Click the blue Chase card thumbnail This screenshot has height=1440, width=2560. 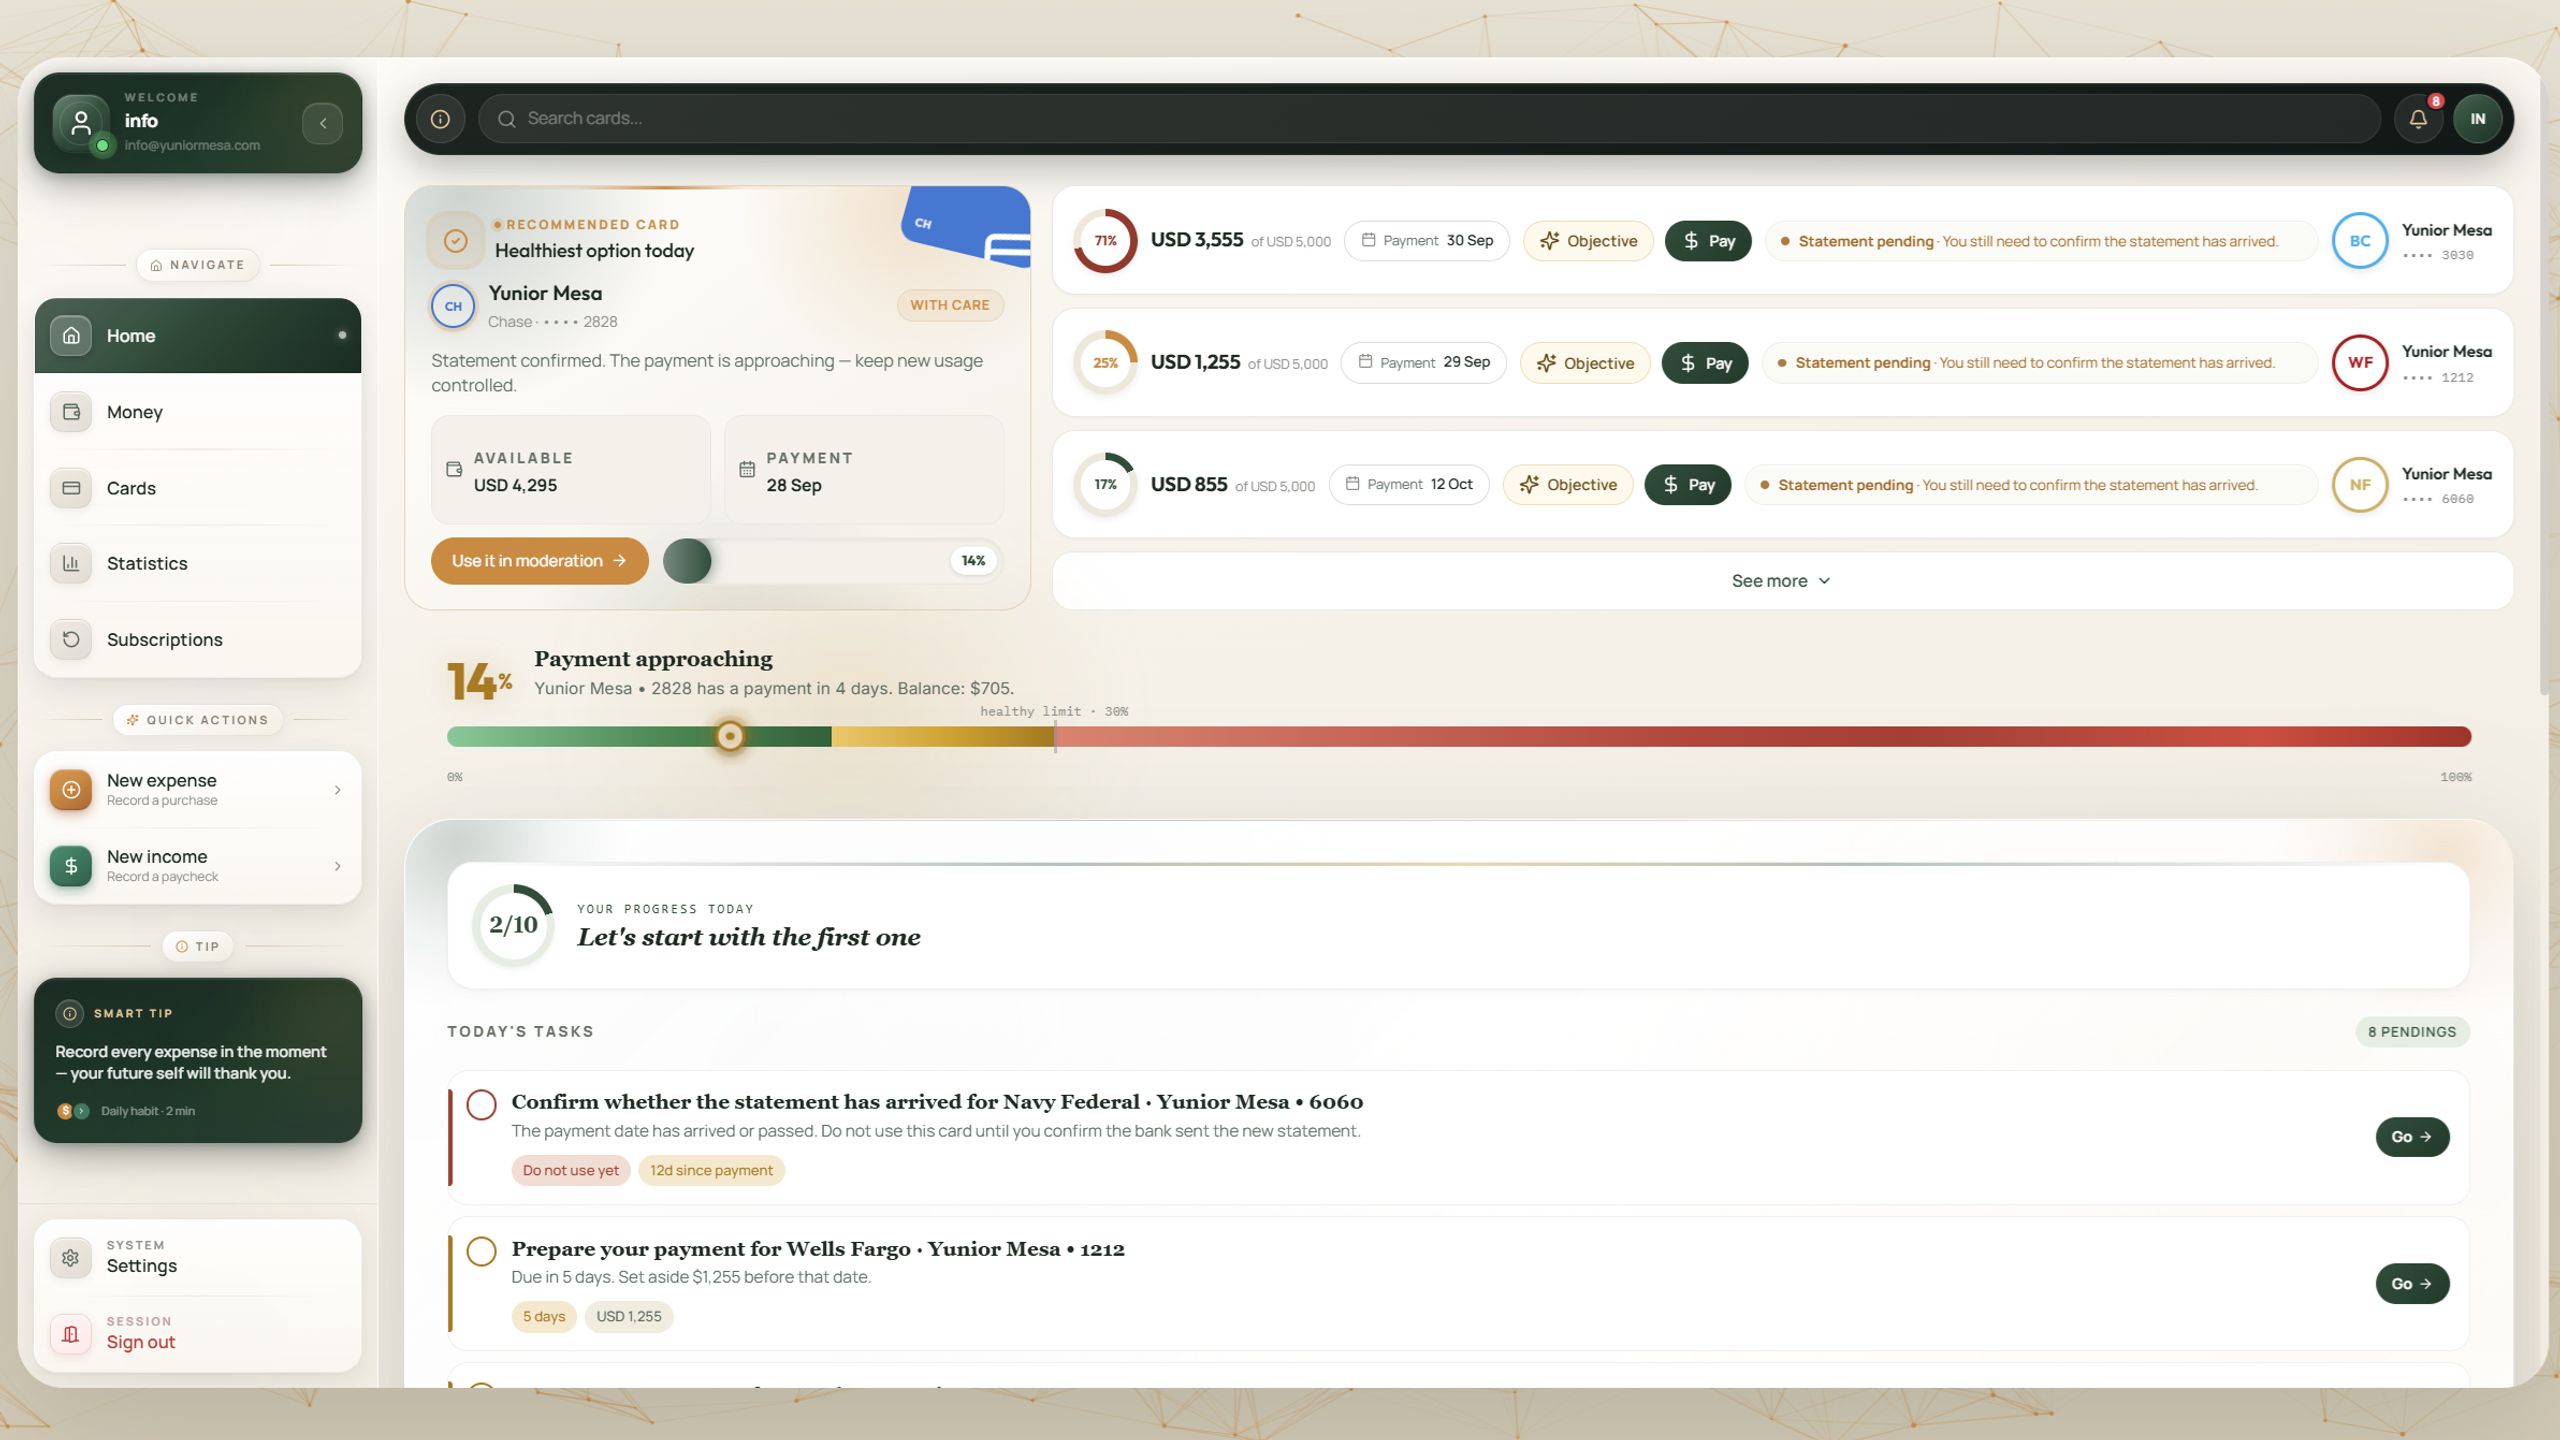967,227
